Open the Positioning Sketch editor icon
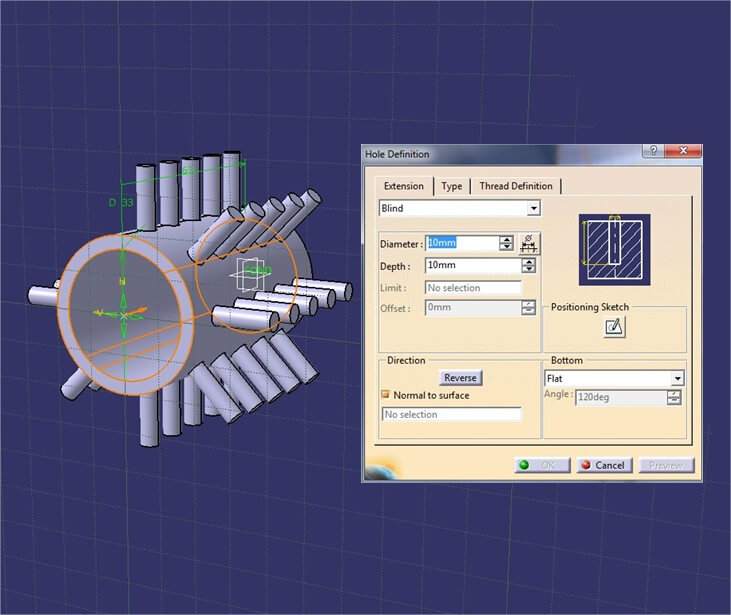The width and height of the screenshot is (731, 615). tap(614, 326)
